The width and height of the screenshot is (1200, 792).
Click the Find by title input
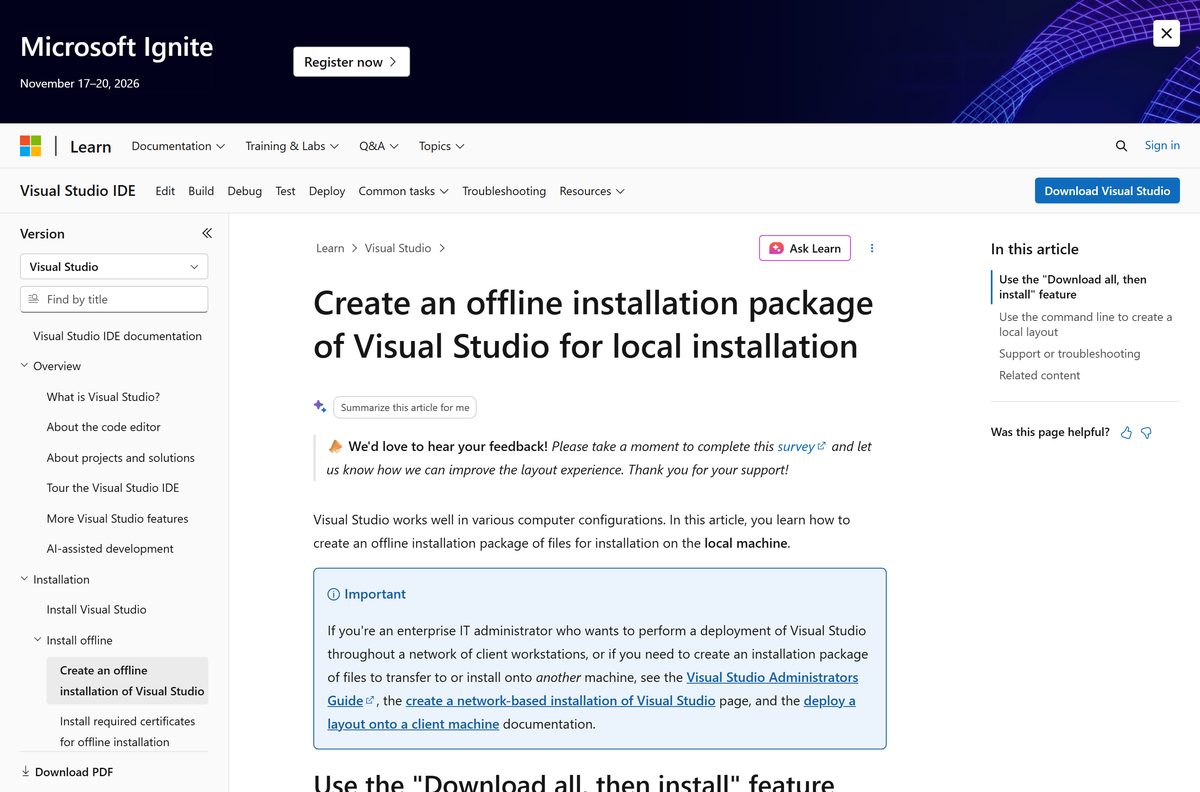[x=114, y=299]
